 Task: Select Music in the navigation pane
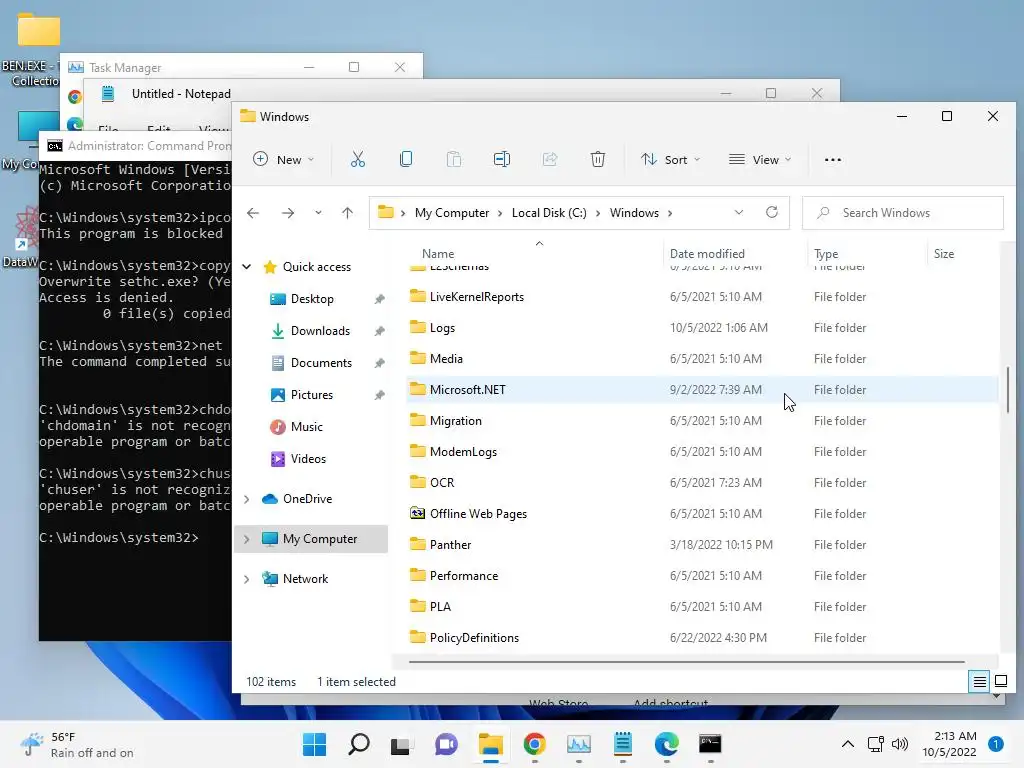point(306,427)
